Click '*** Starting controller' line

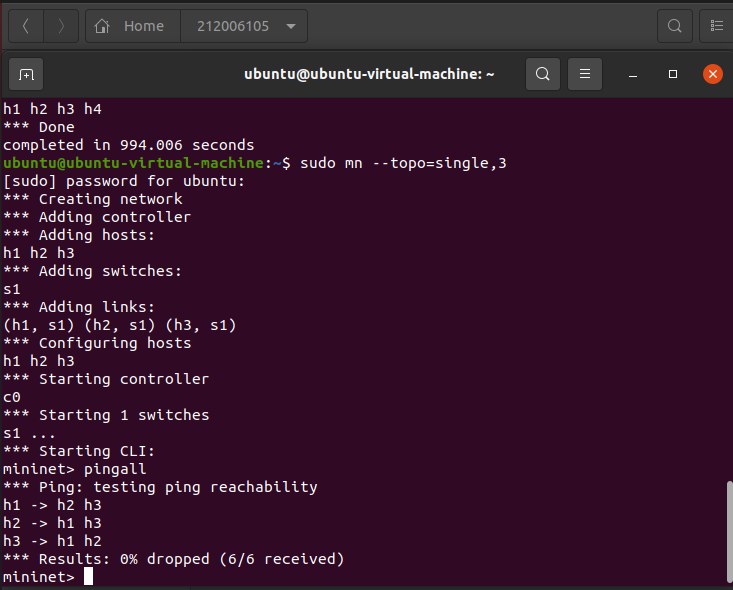[x=106, y=379]
